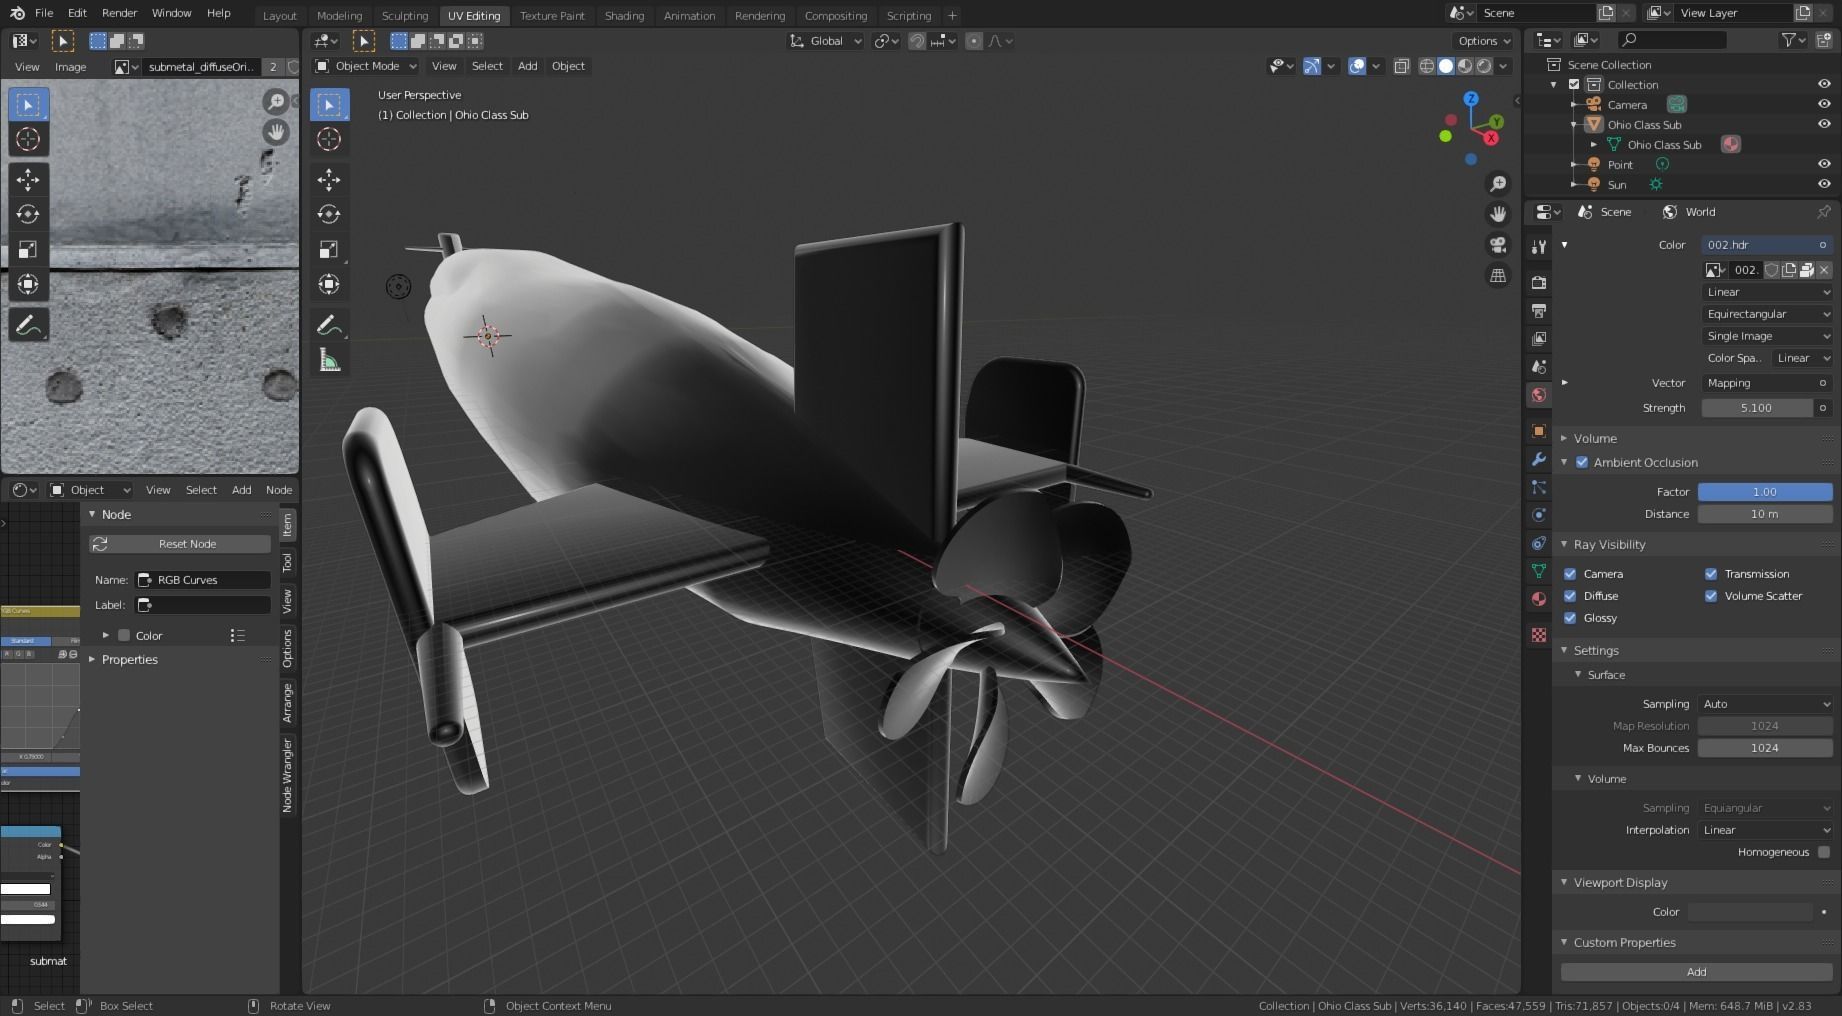Select the Annotate tool in 3D viewport toolbar

click(329, 326)
